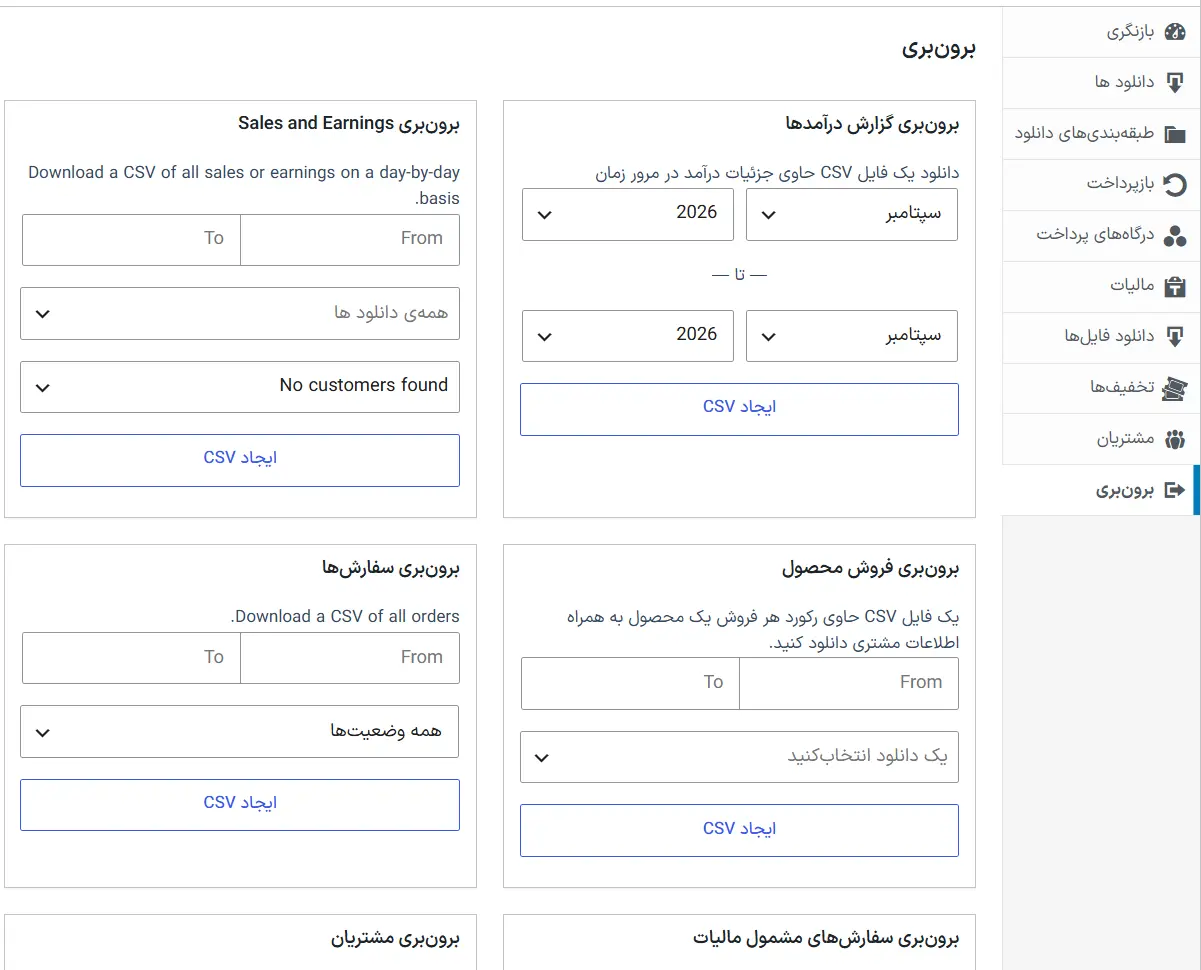Click the درگاه‌های پرداخت gateways icon

[x=1175, y=236]
